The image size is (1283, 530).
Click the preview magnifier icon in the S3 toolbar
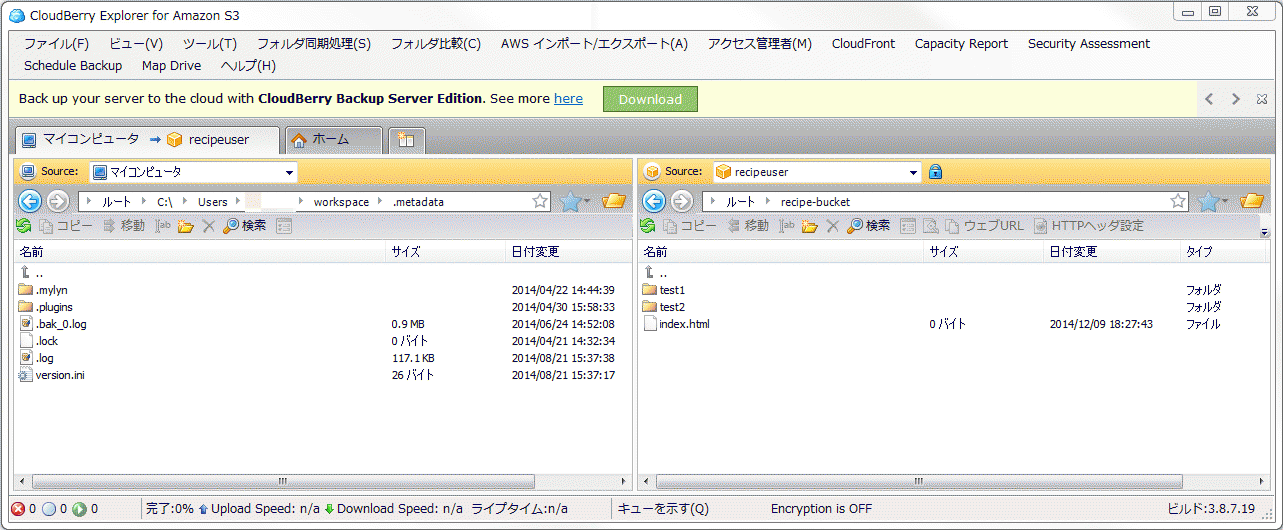(x=930, y=226)
